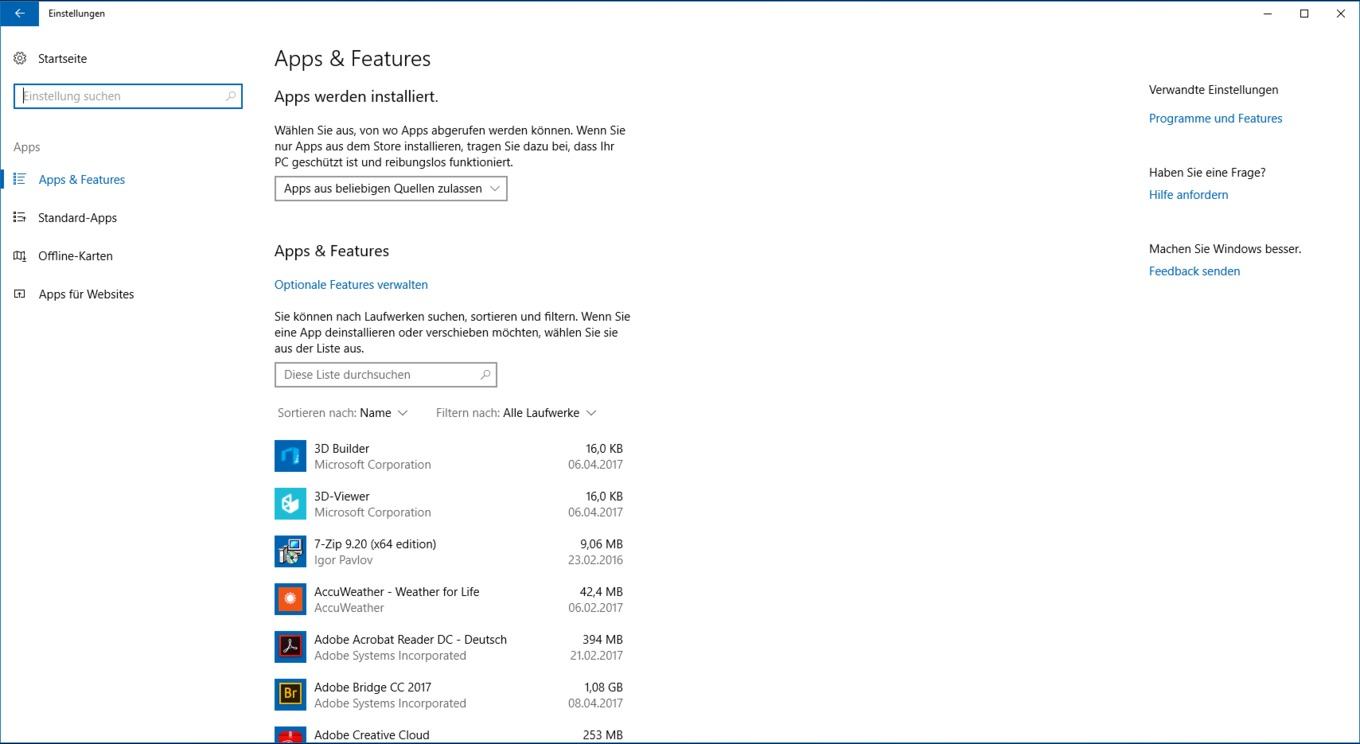
Task: Click the date 23.02.2016
Action: coord(595,560)
